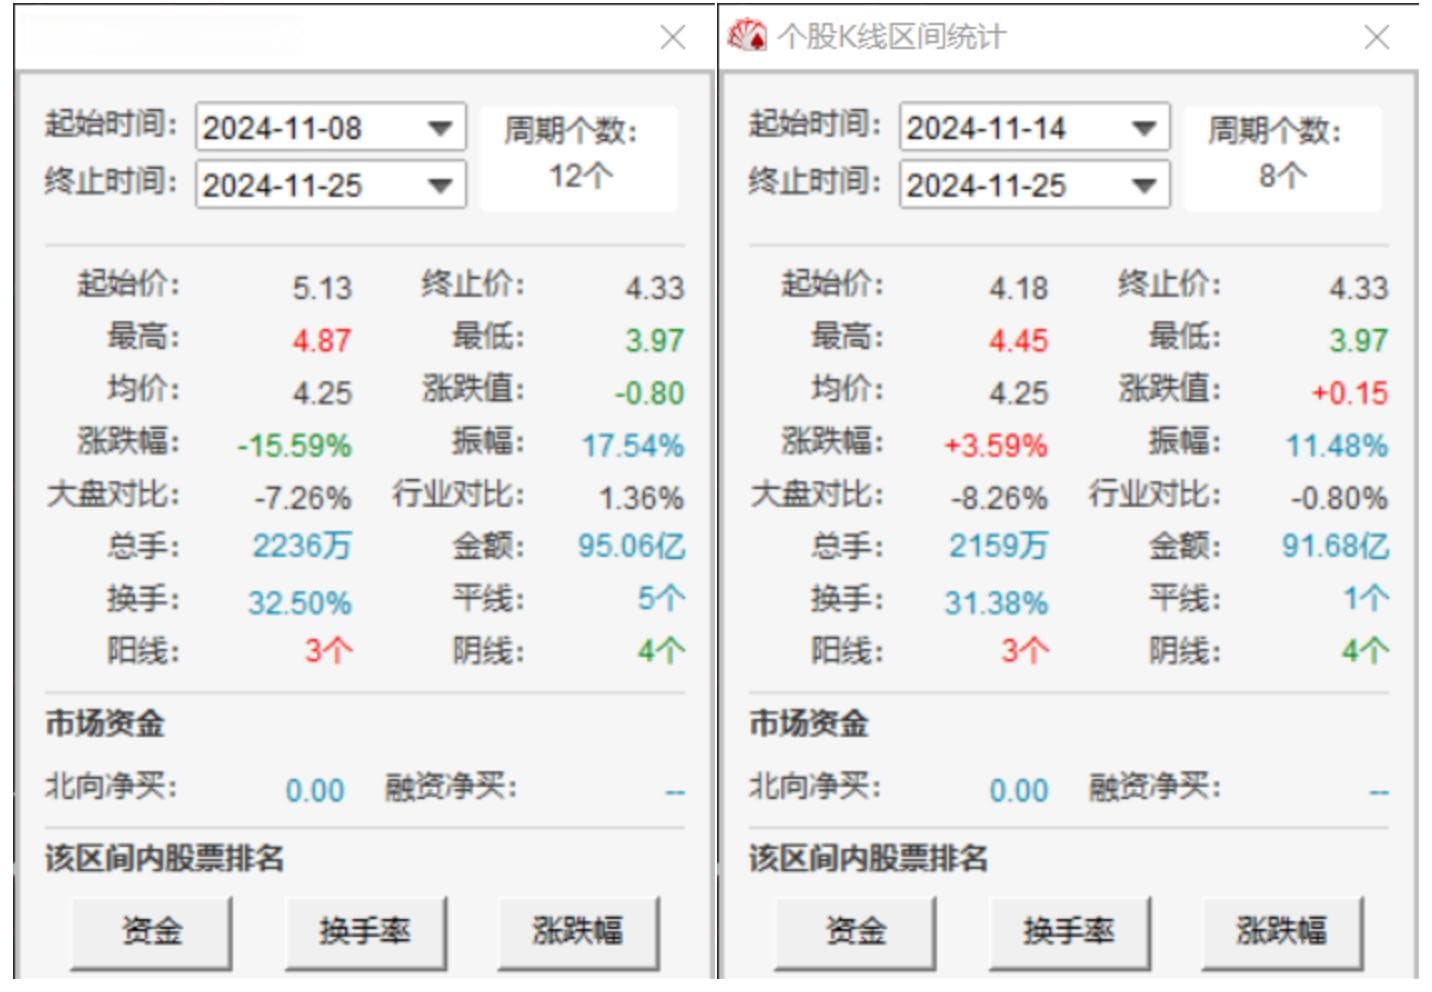1432x992 pixels.
Task: Click the 2024-11-08 start date field
Action: (x=331, y=128)
